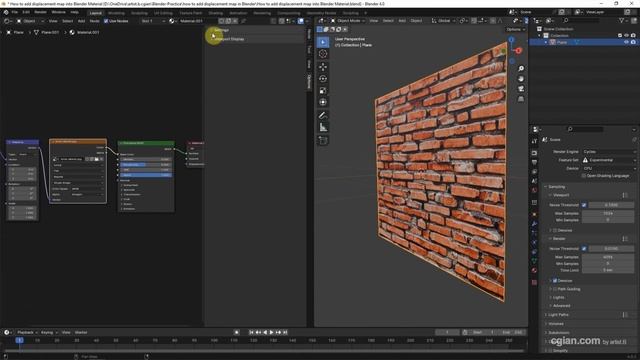
Task: Toggle viewport Noise Threshold checkbox
Action: (x=584, y=205)
